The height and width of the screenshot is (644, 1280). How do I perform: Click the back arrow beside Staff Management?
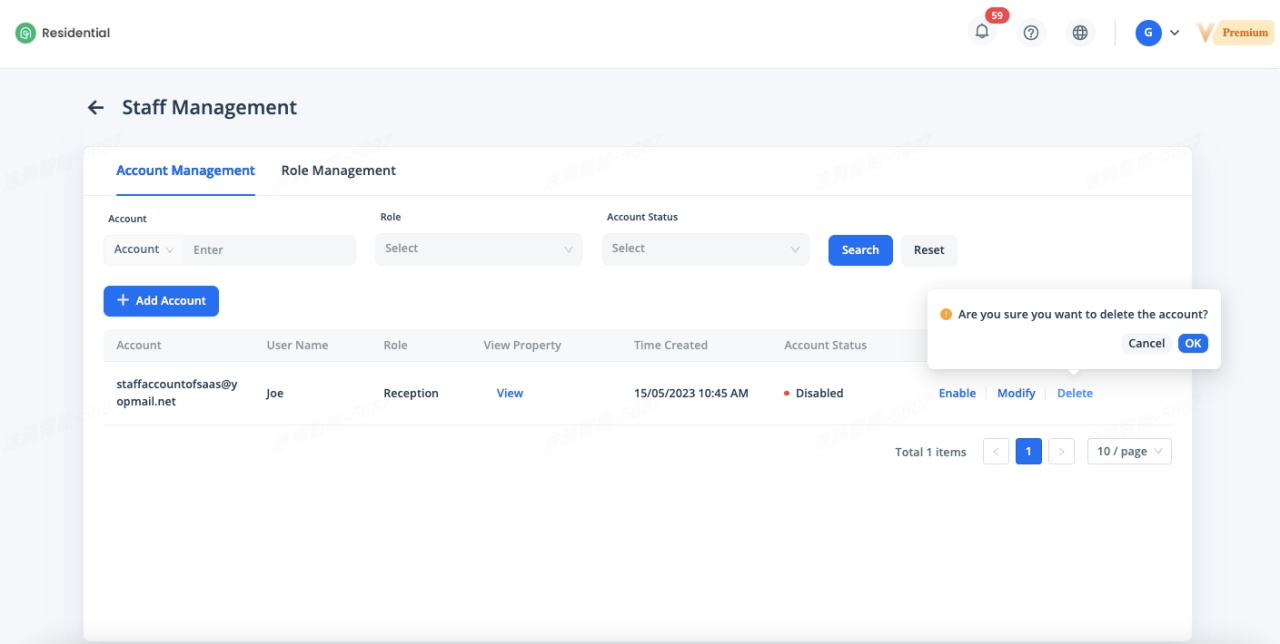tap(96, 108)
